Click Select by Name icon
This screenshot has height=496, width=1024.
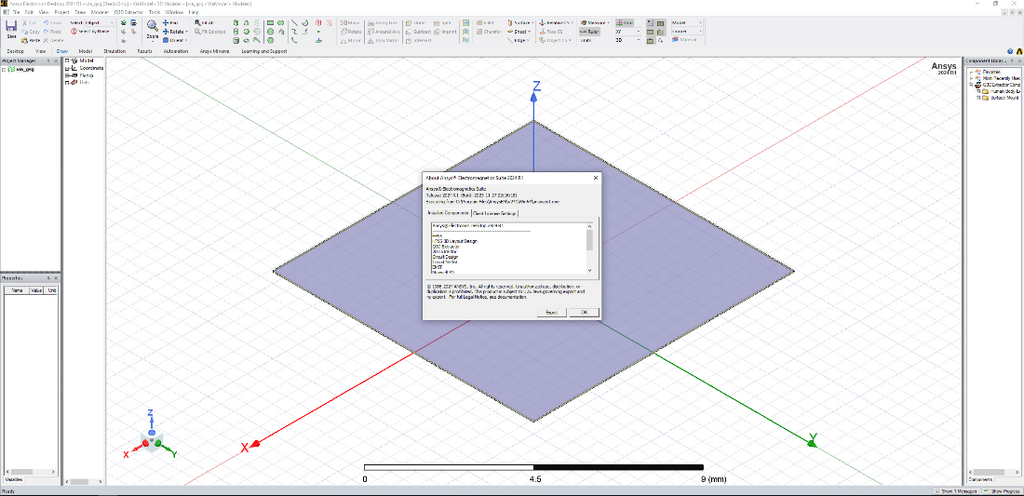[74, 31]
